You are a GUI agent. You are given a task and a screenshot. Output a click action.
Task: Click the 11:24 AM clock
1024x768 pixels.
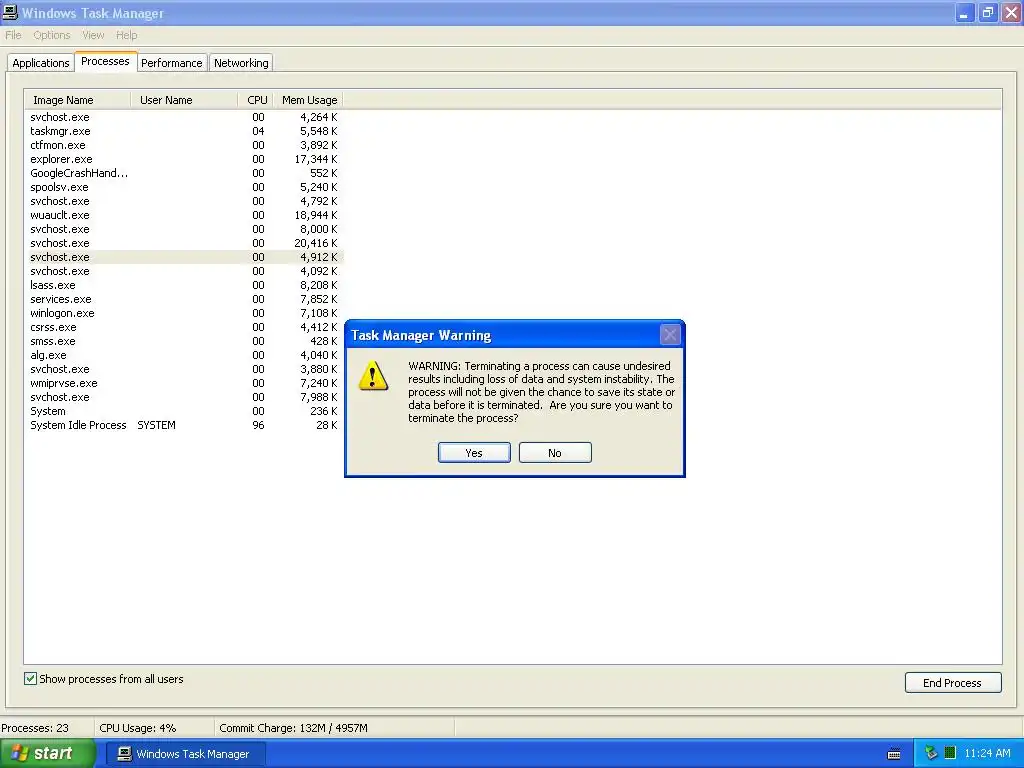[987, 753]
